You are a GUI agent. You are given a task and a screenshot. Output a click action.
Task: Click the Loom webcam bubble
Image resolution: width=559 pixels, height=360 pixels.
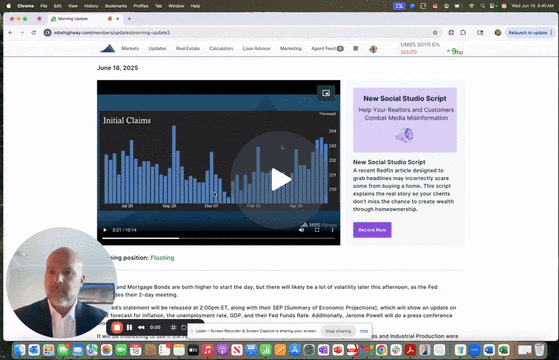(x=61, y=283)
